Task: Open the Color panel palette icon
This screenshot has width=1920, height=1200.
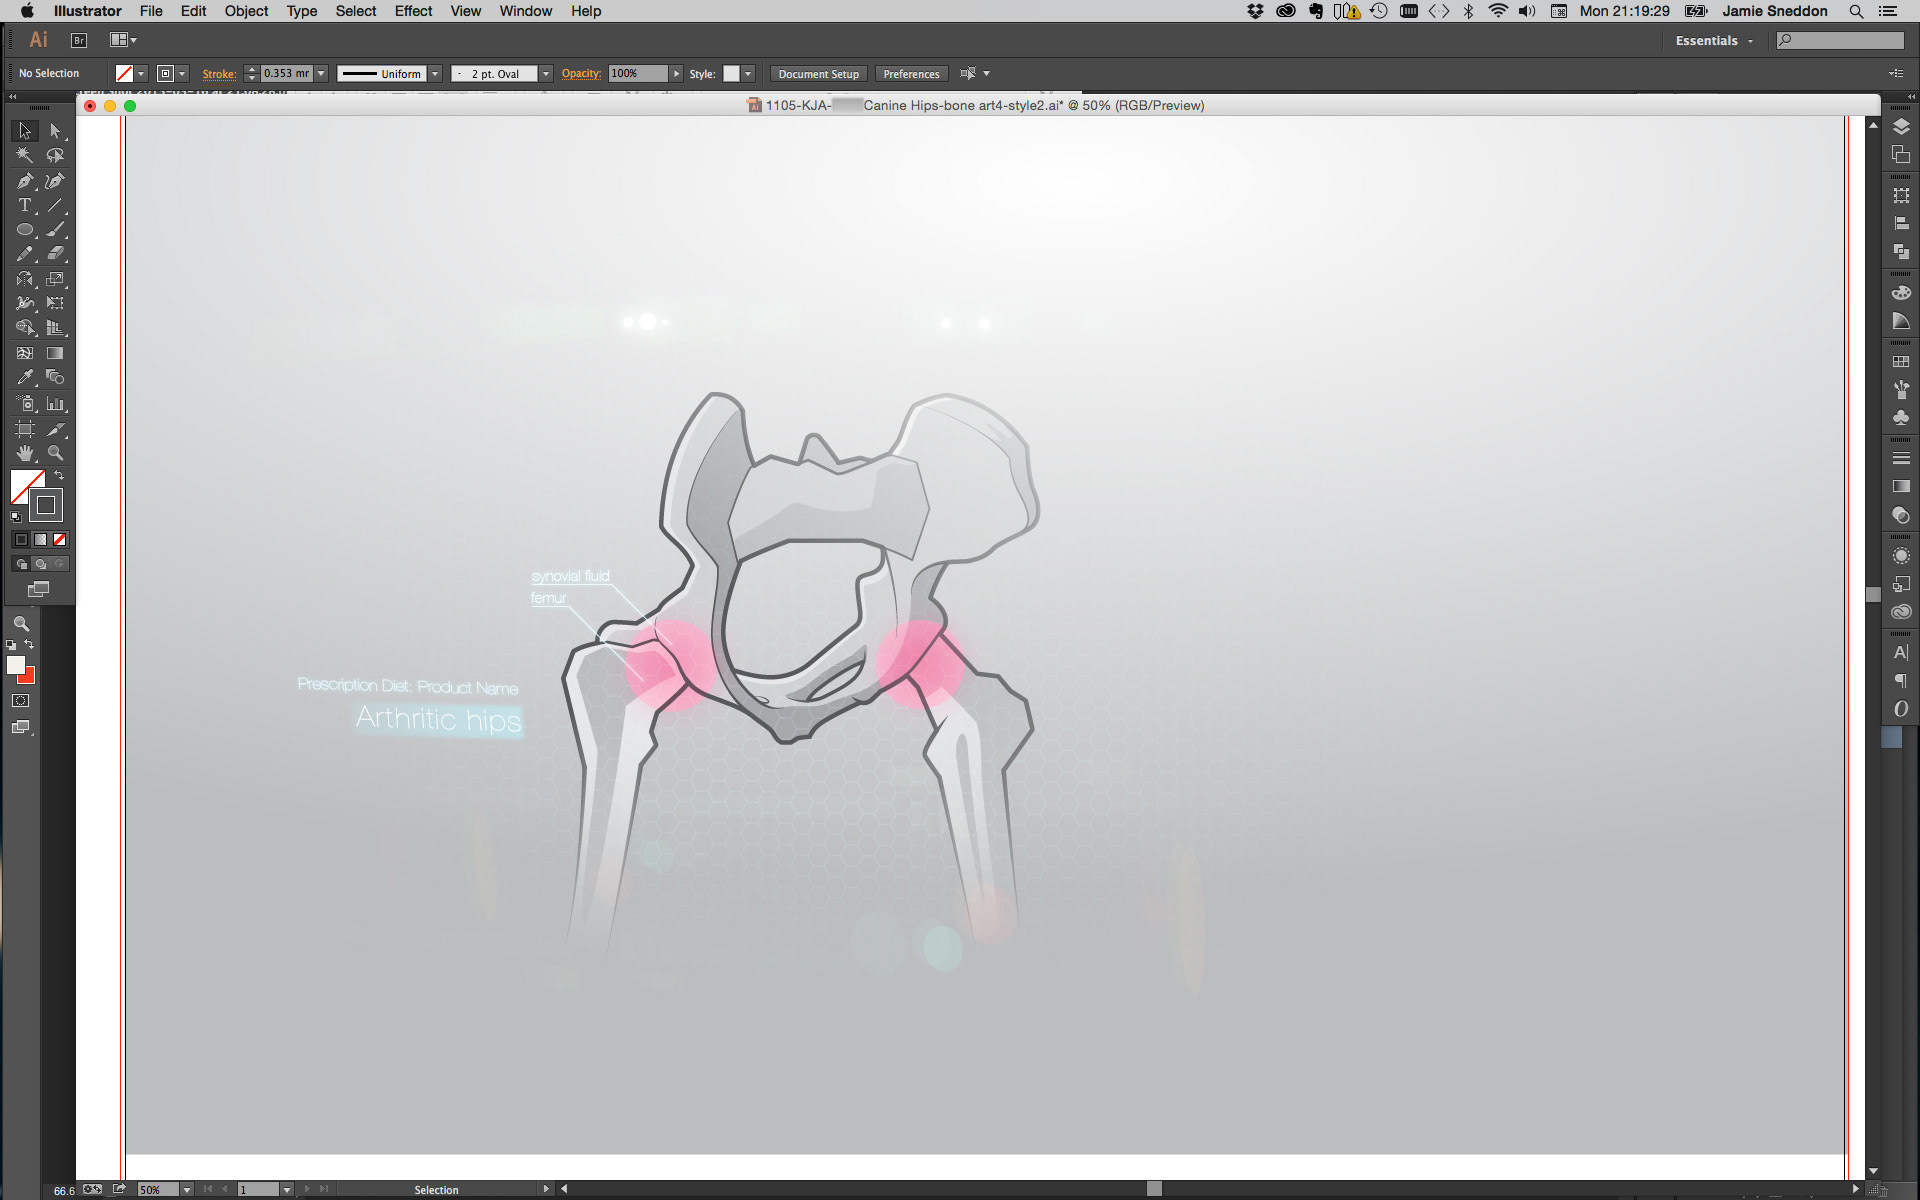Action: pos(1901,293)
